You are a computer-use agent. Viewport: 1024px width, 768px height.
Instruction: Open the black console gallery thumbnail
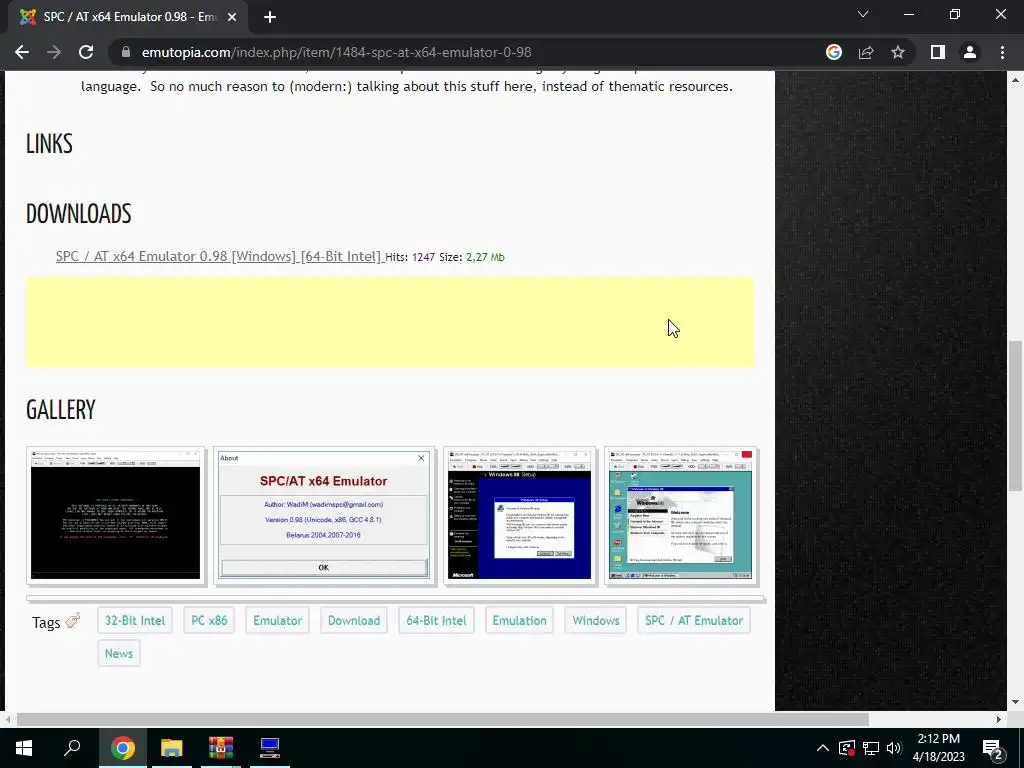(x=116, y=515)
